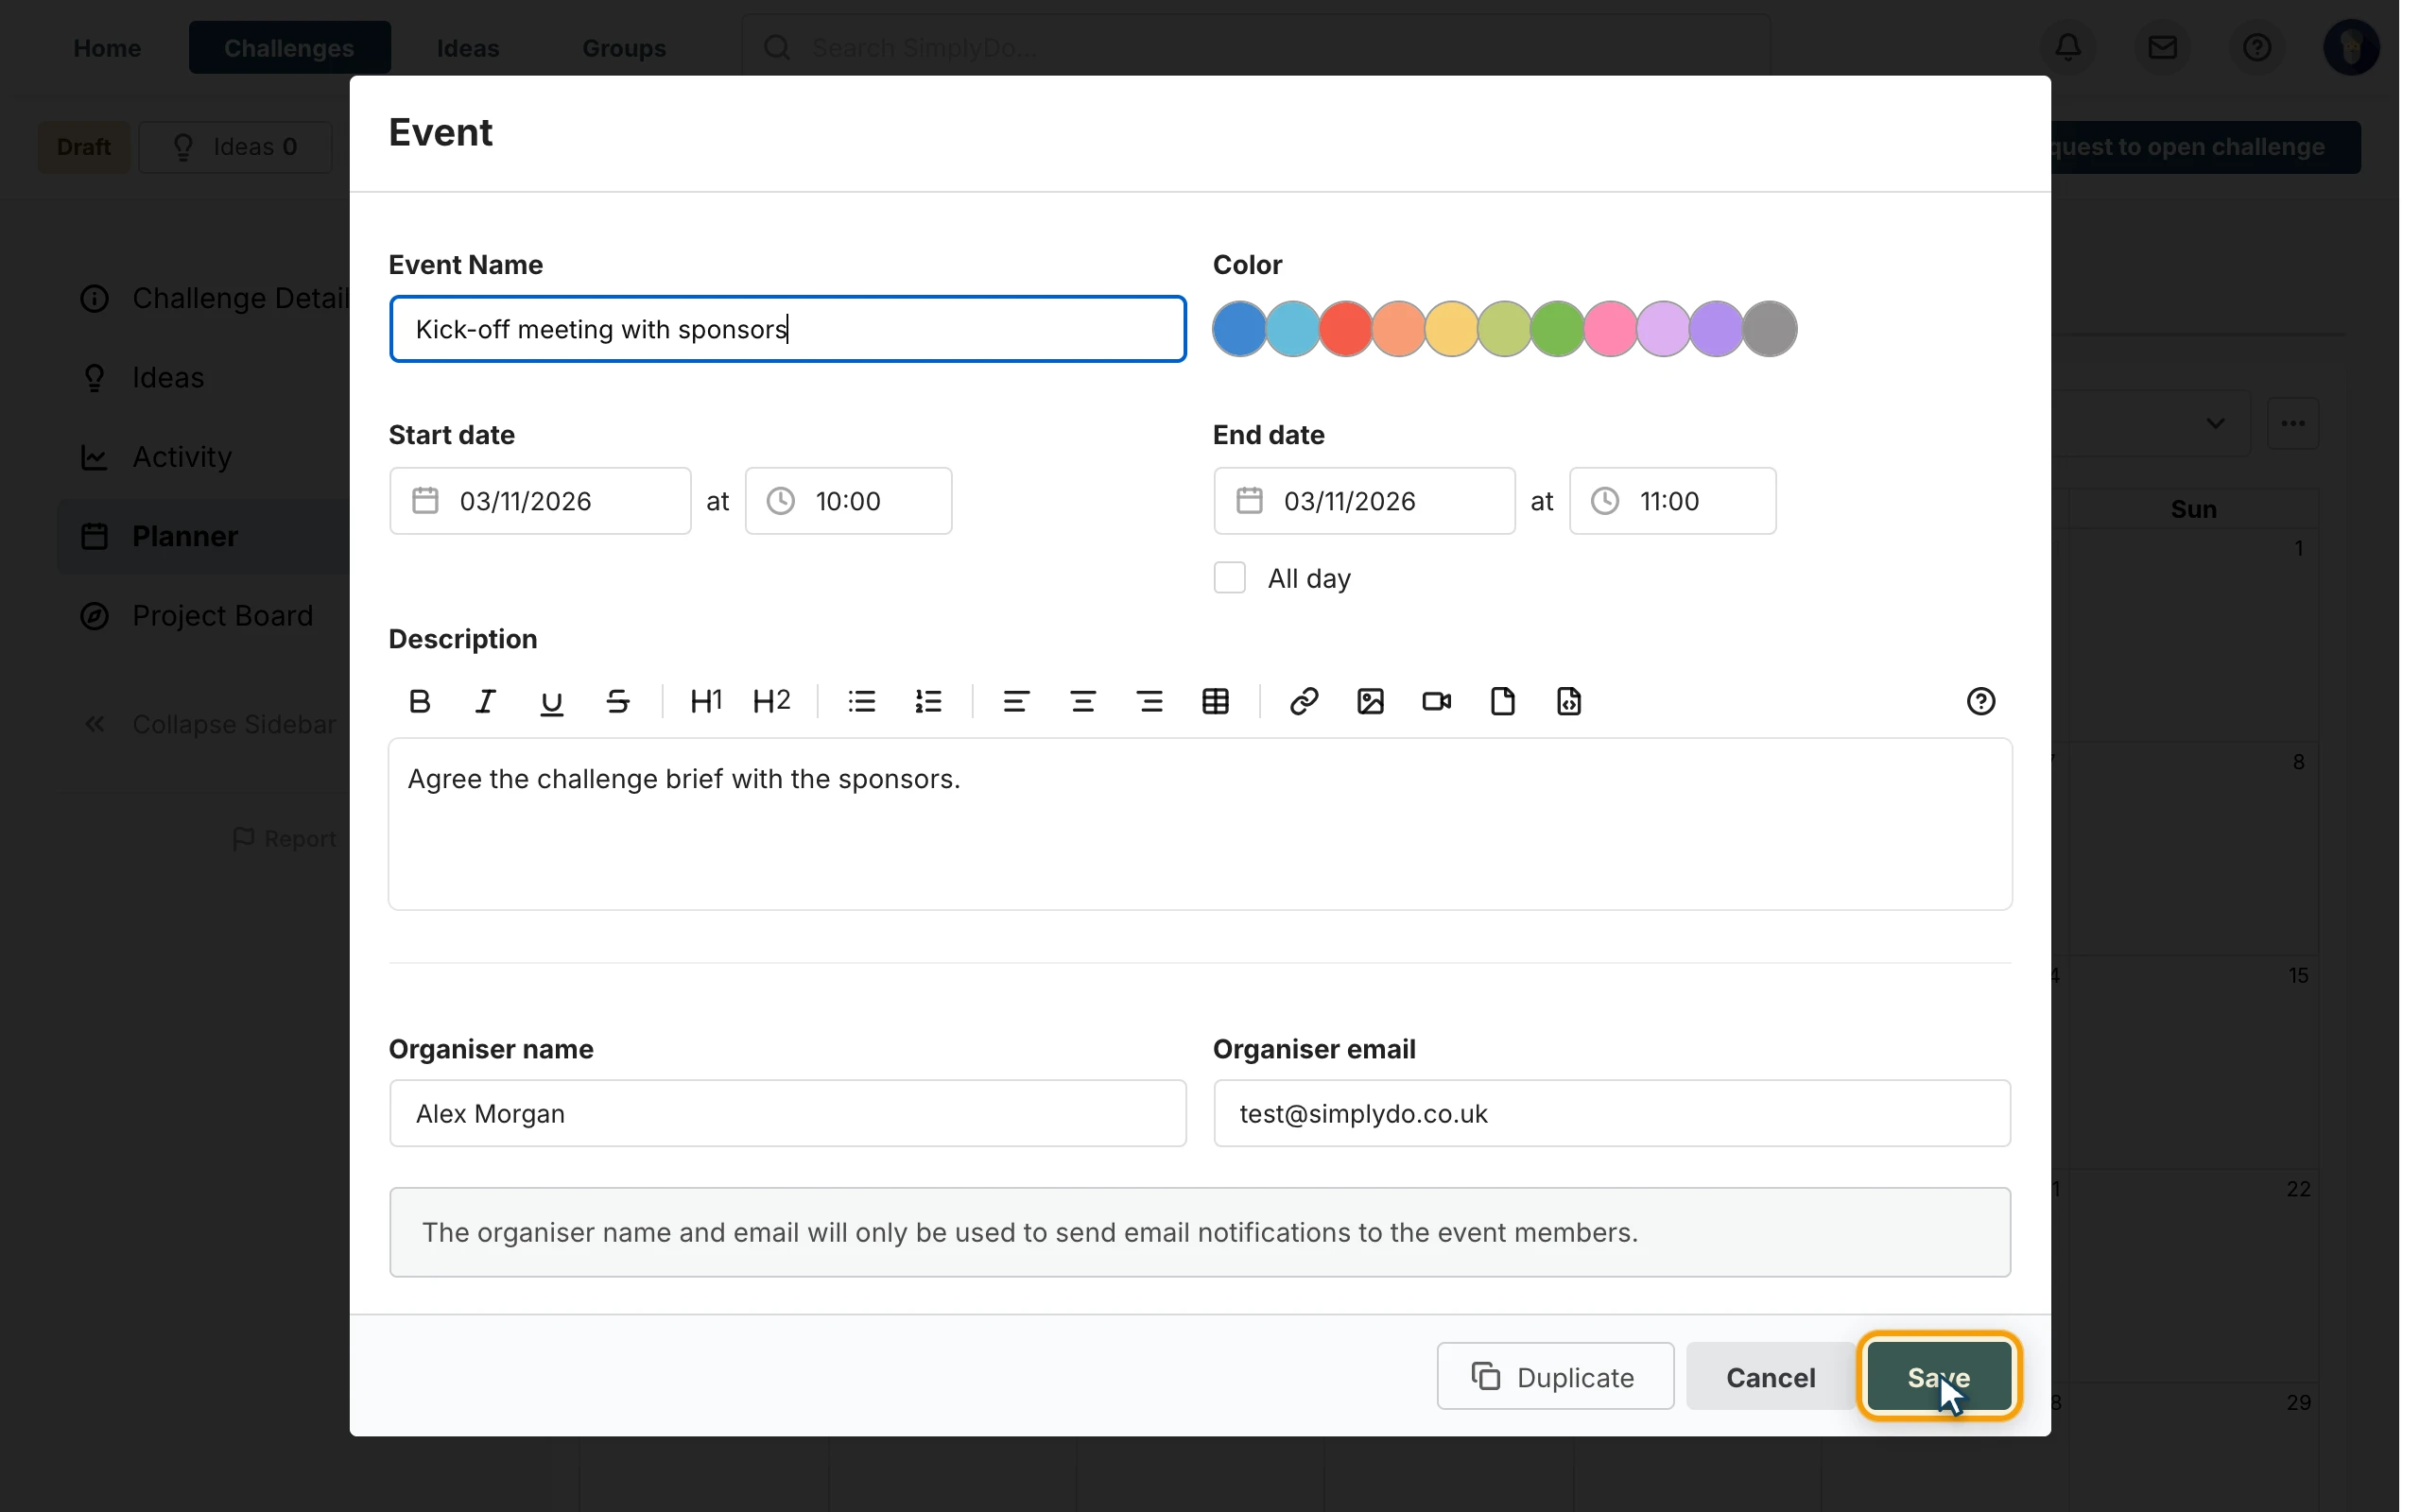Open Activity in the sidebar
Image resolution: width=2420 pixels, height=1512 pixels.
pyautogui.click(x=182, y=457)
